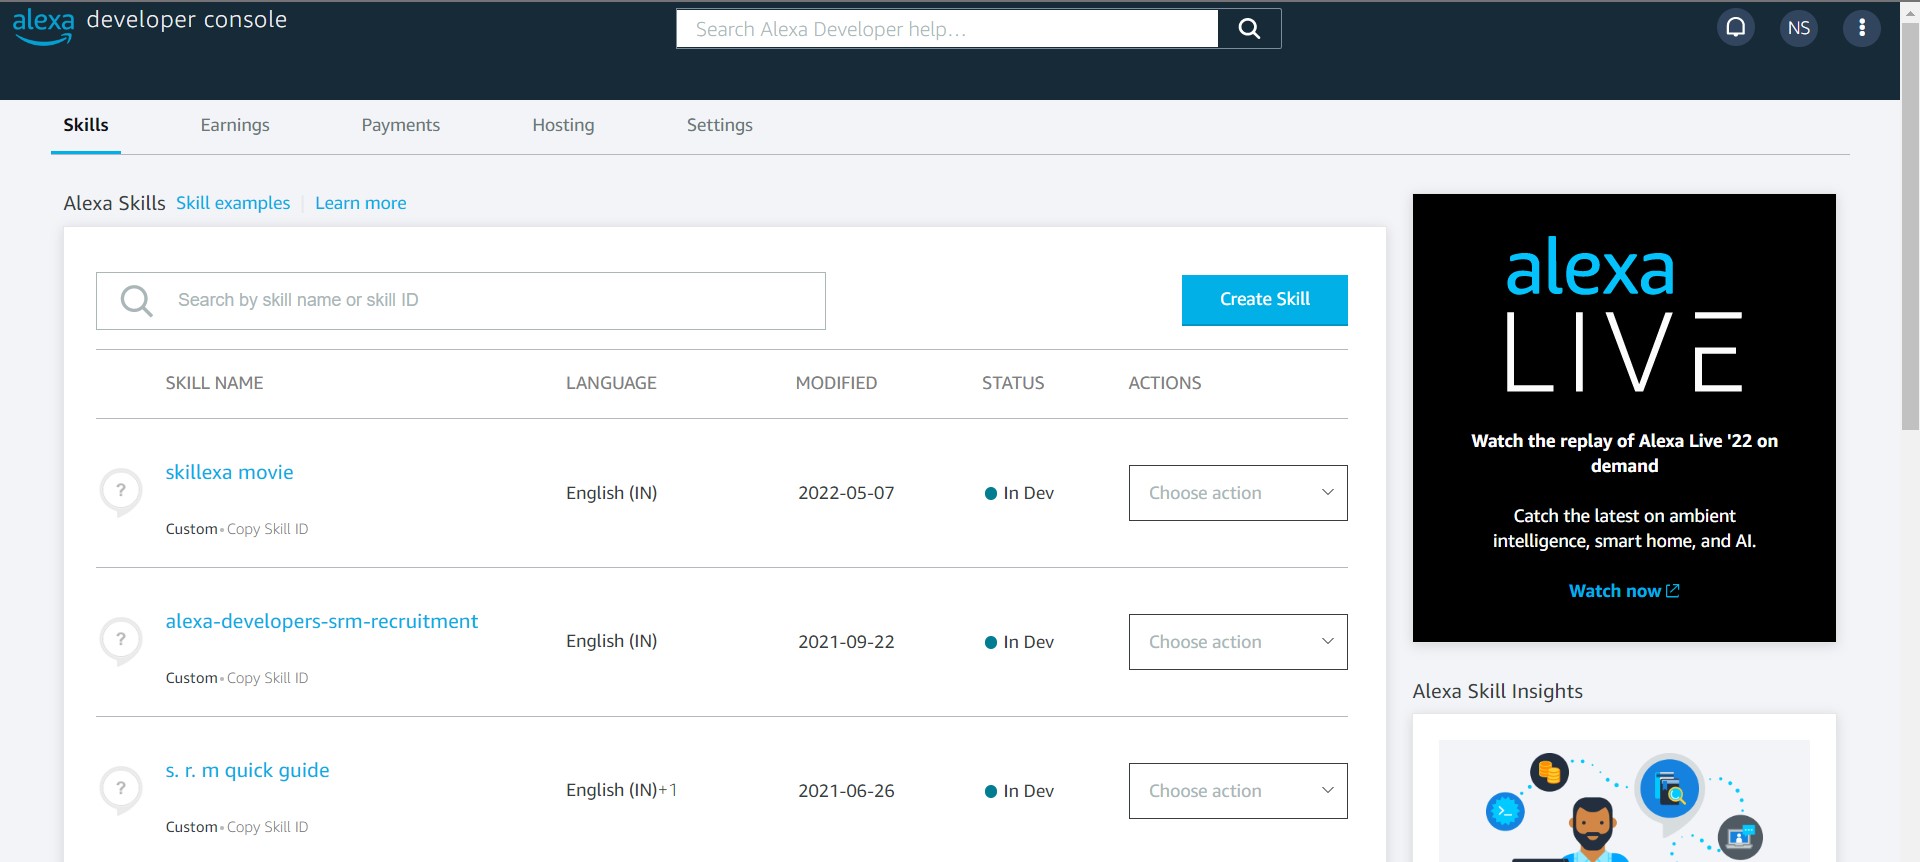Open s. r. m quick guide skill
The width and height of the screenshot is (1920, 862).
point(247,770)
